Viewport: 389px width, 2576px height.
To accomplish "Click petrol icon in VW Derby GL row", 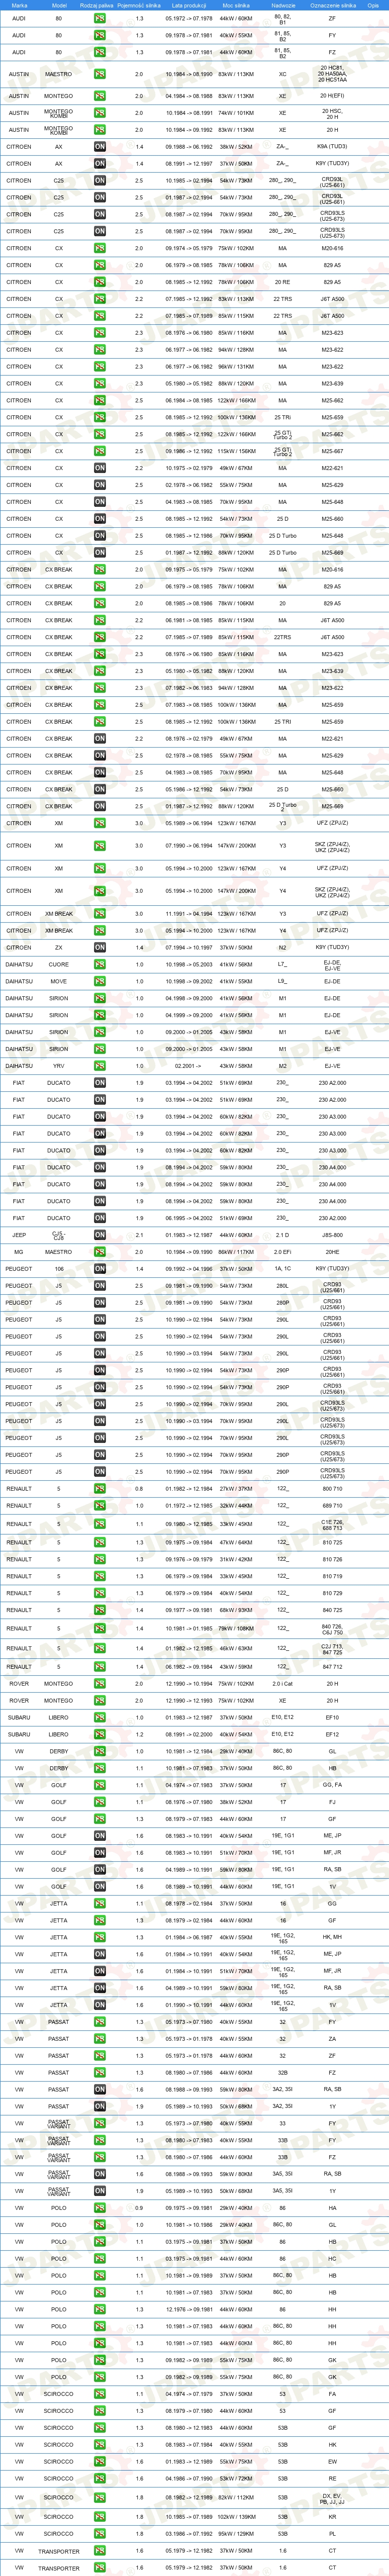I will click(100, 1751).
